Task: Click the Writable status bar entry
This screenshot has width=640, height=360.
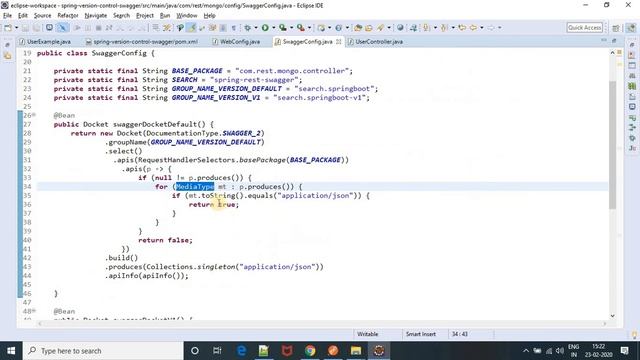Action: click(x=368, y=334)
